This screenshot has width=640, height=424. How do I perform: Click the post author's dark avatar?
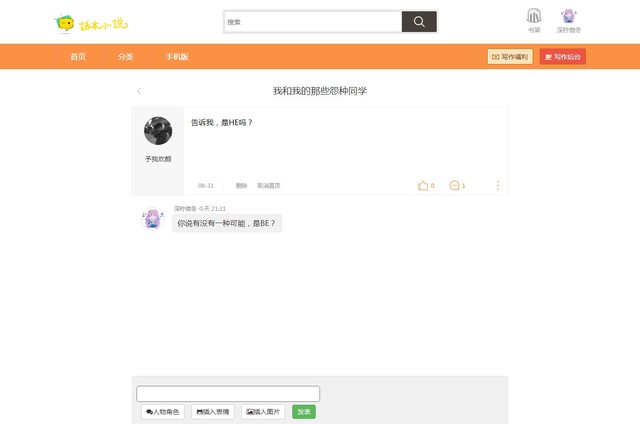pos(158,131)
